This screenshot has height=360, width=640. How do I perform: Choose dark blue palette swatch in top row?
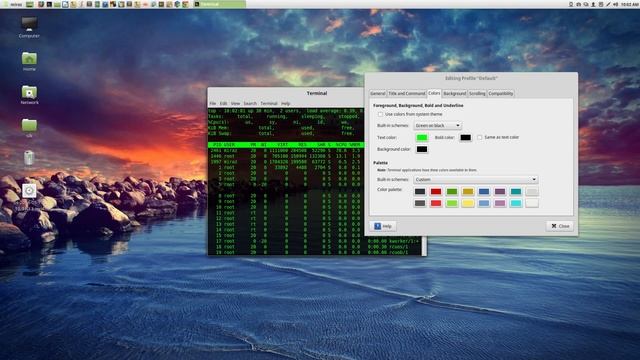(484, 191)
